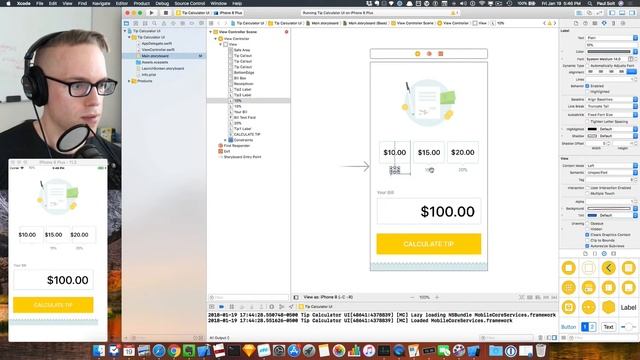This screenshot has width=640, height=360.
Task: Click the Exit dock icon above scene
Action: tap(440, 53)
